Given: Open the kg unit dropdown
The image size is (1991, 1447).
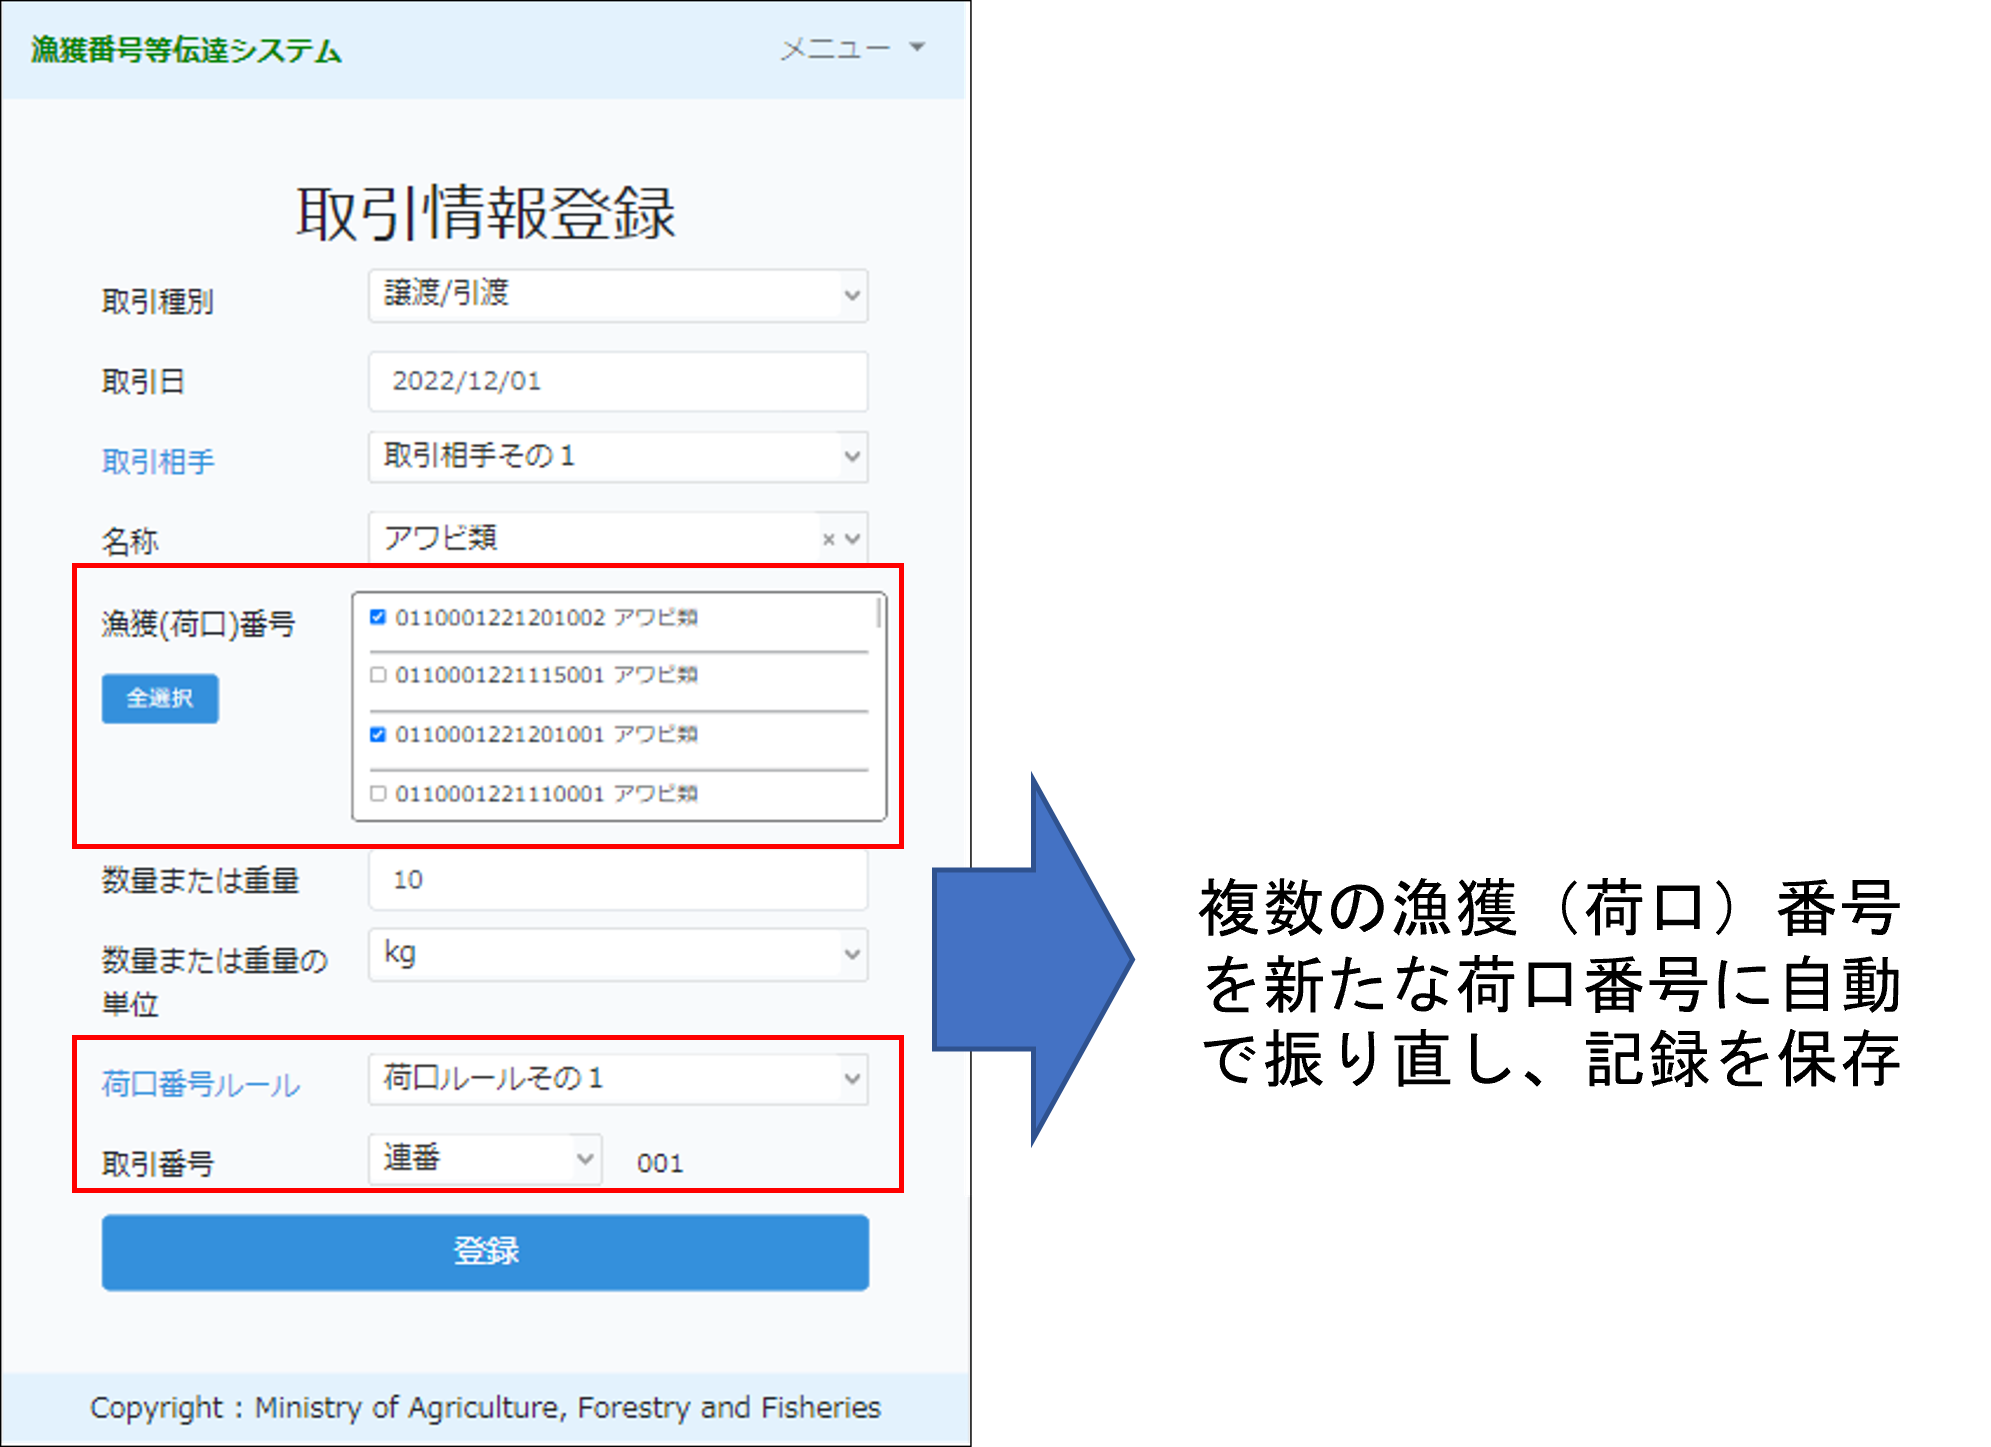Looking at the screenshot, I should 618,955.
